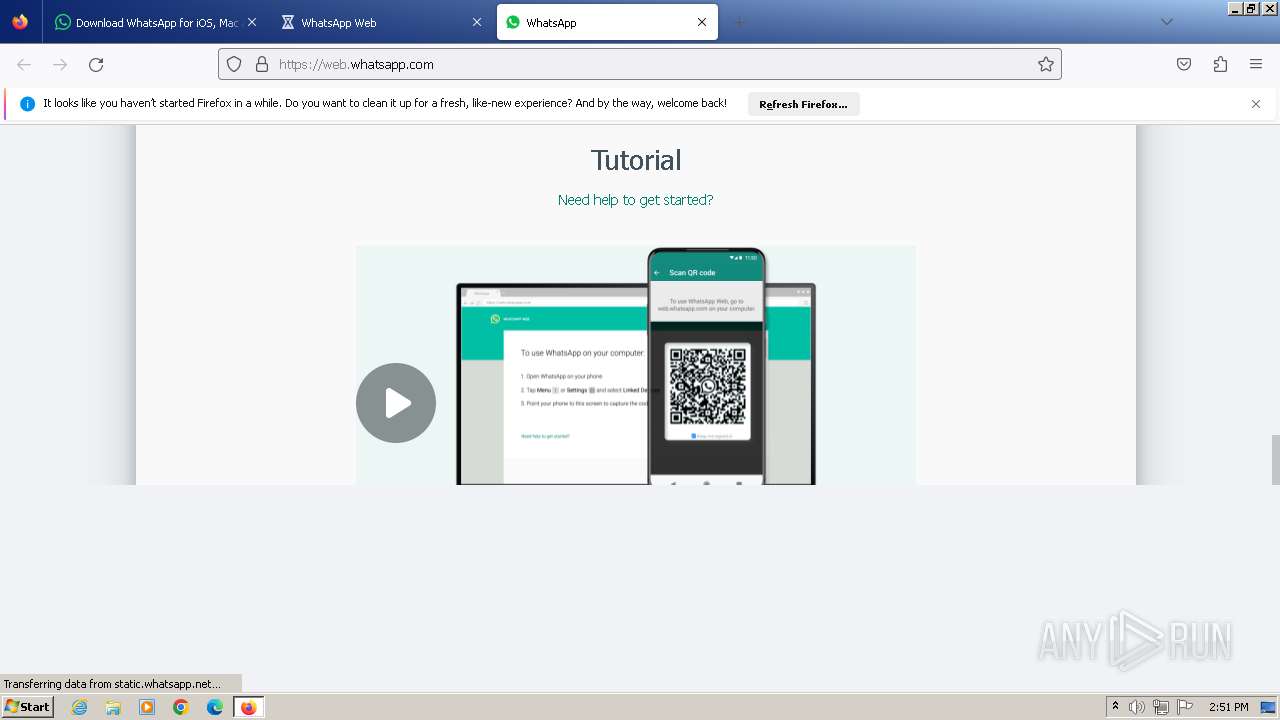The height and width of the screenshot is (720, 1280).
Task: Focus the address bar showing web.whatsapp.com
Action: pos(640,64)
